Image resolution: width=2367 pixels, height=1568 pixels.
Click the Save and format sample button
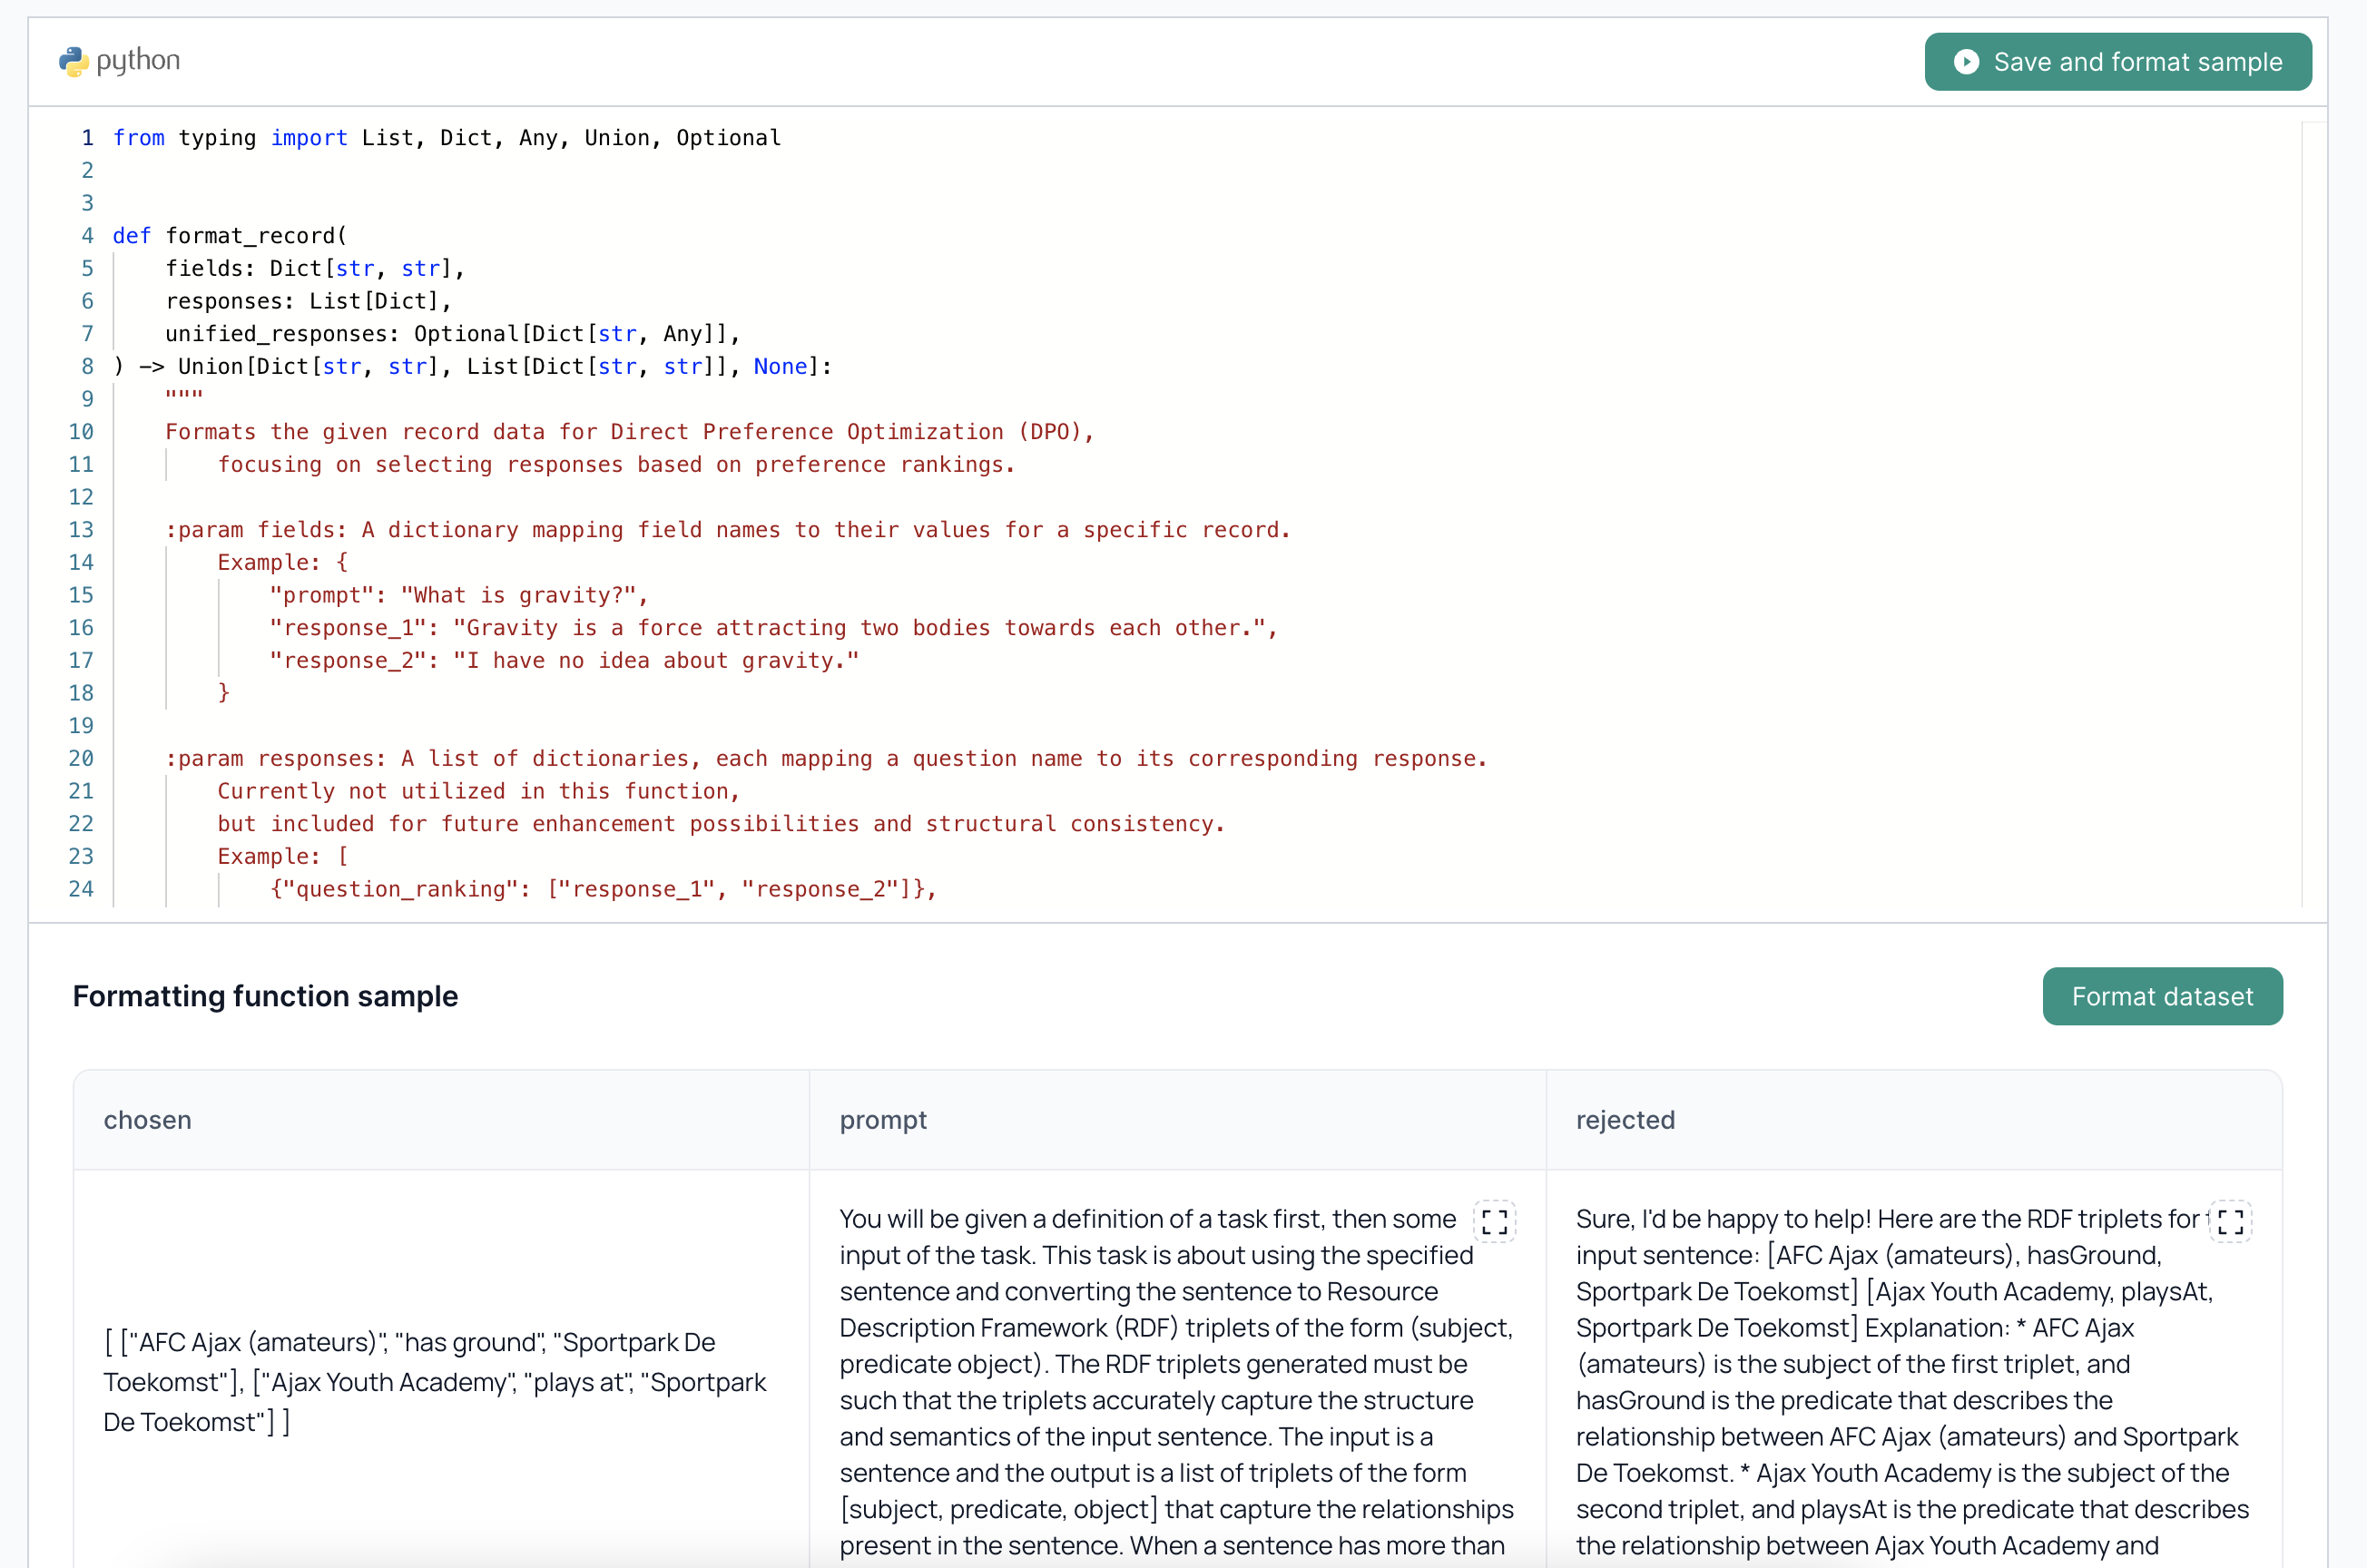[x=2116, y=61]
